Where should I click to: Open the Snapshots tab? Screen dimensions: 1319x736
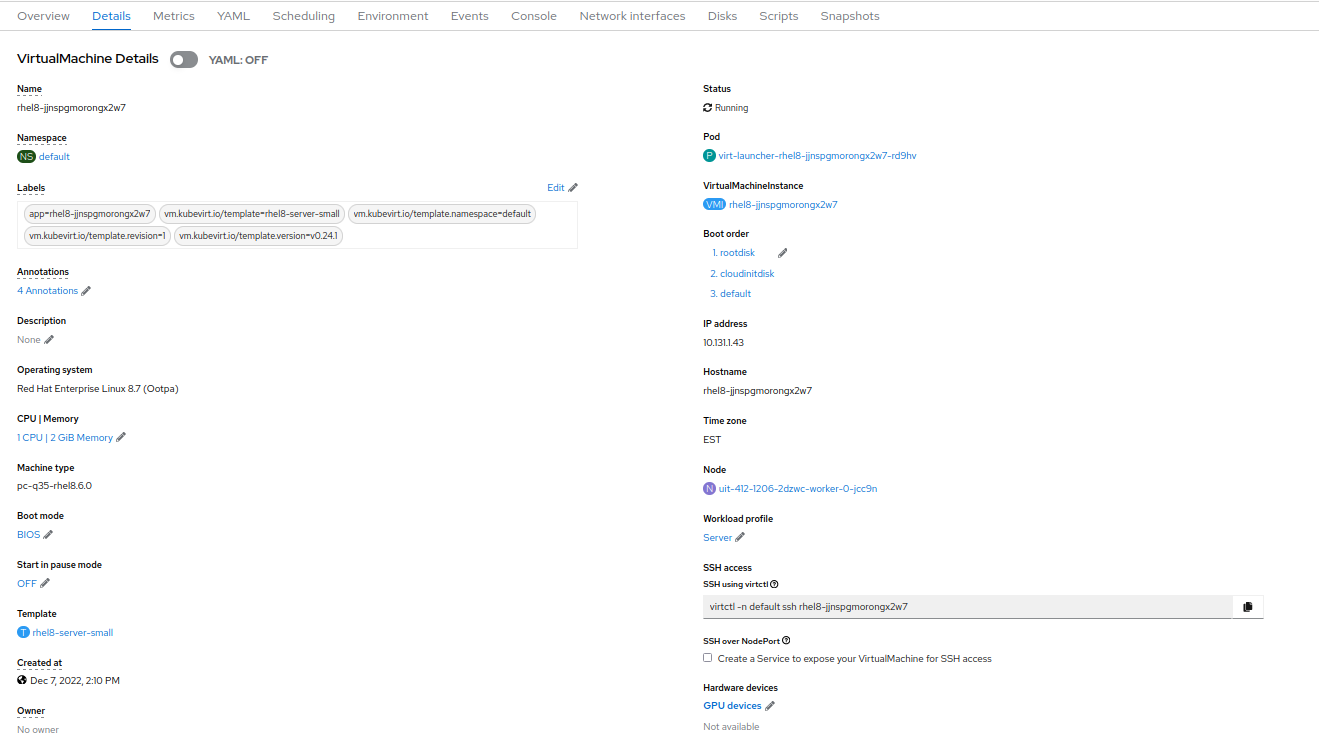850,16
